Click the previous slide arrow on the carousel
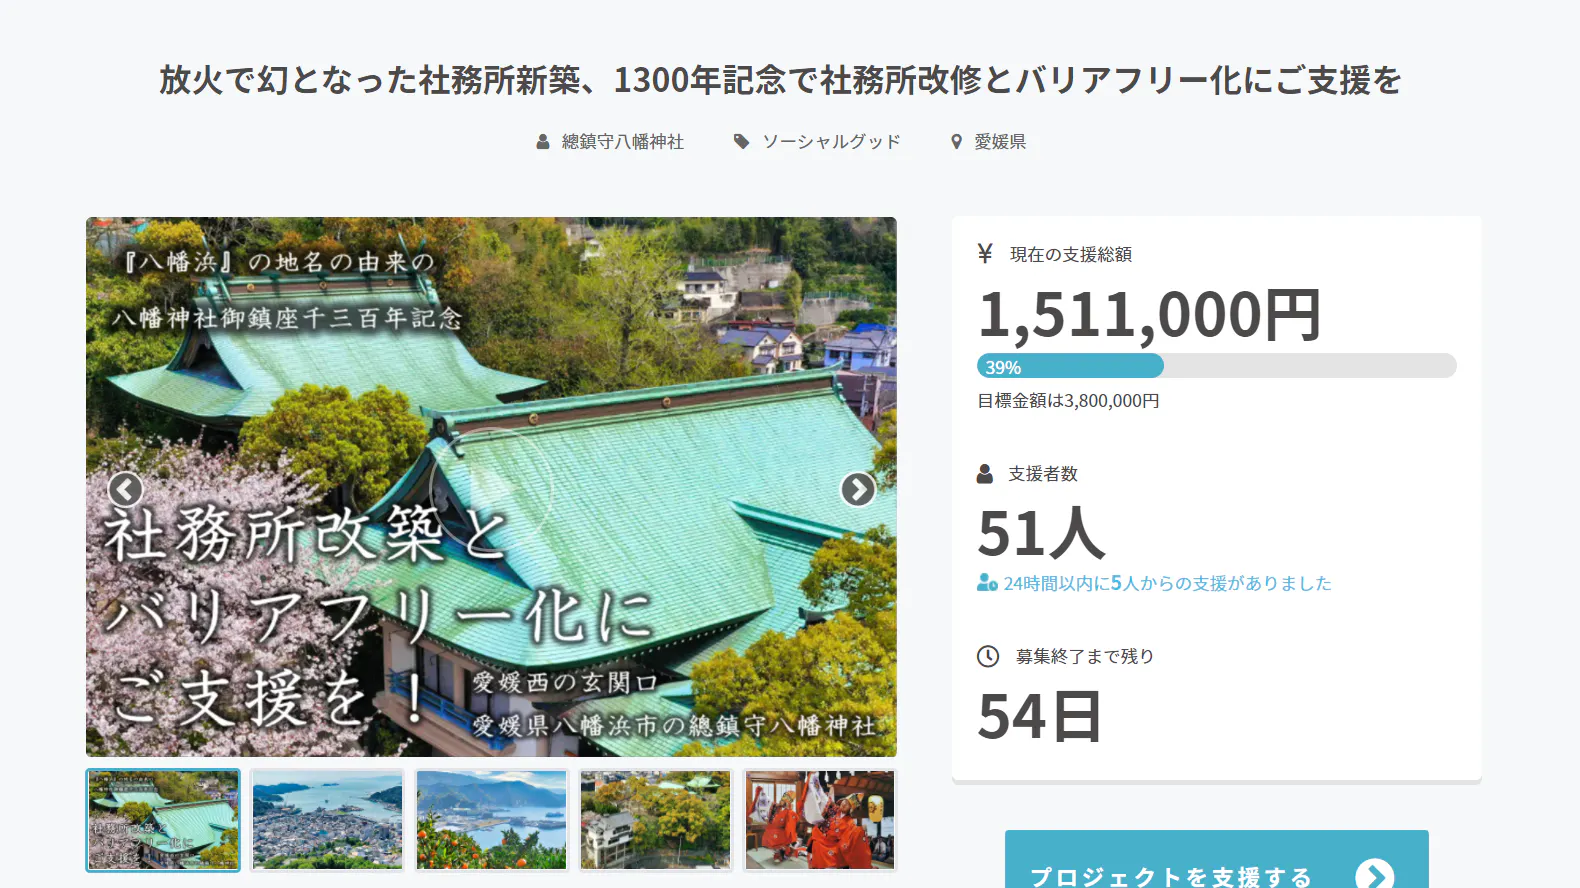The height and width of the screenshot is (888, 1580). (x=125, y=489)
